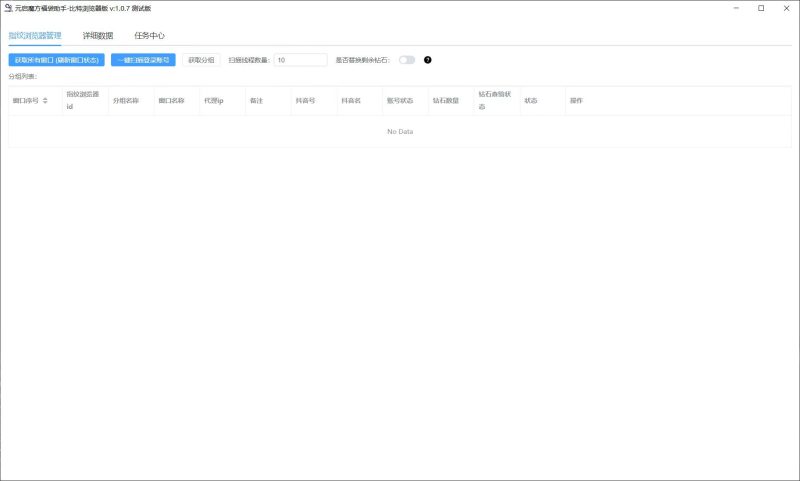Click the sort arrows beside 窗口序号
Image resolution: width=800 pixels, height=481 pixels.
pyautogui.click(x=45, y=101)
